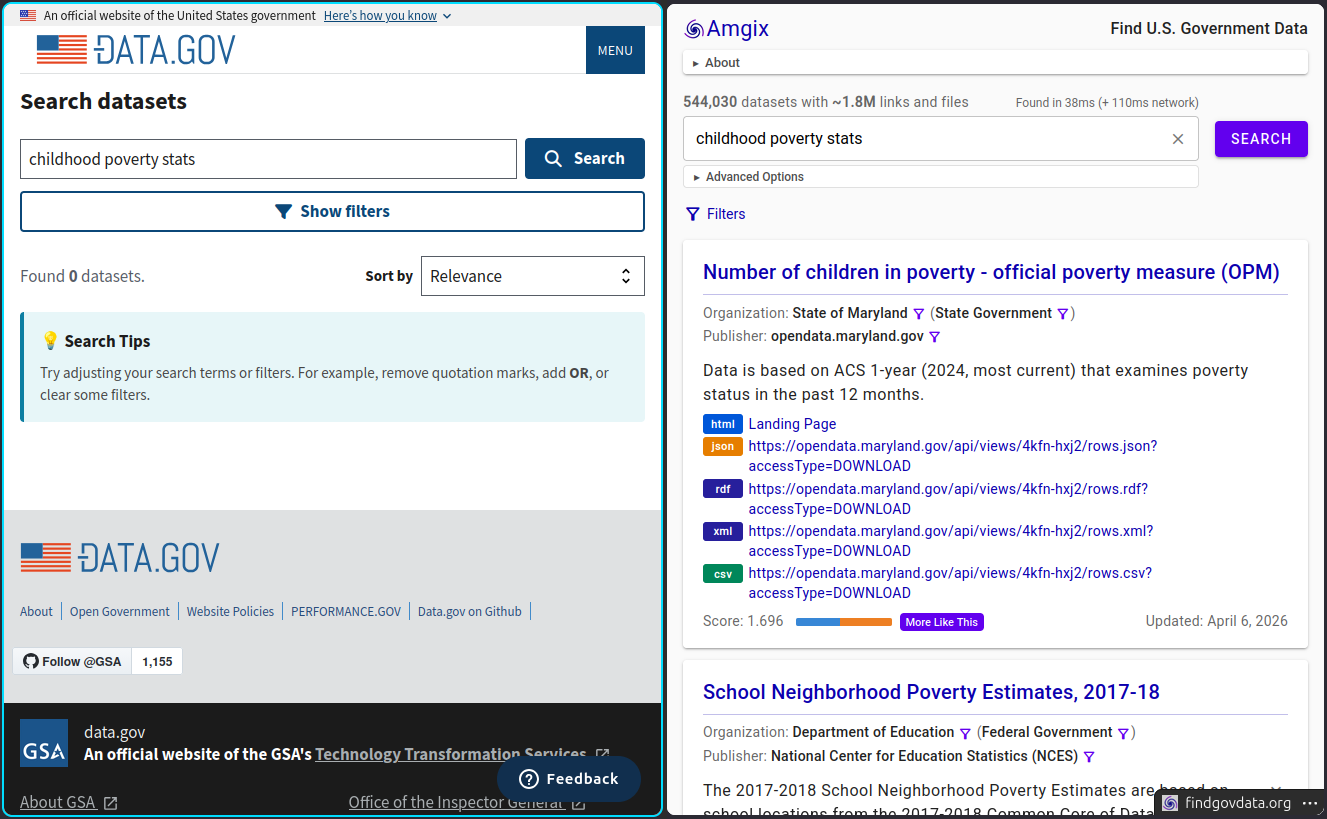Image resolution: width=1327 pixels, height=819 pixels.
Task: Click the score bar next to Score 1.696
Action: pyautogui.click(x=843, y=622)
